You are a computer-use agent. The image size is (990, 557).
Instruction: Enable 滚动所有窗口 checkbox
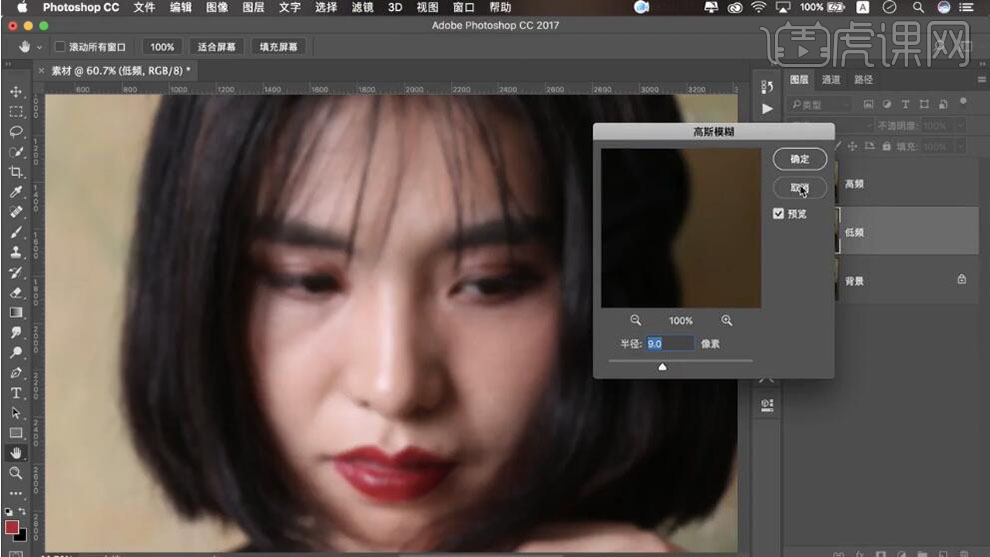pyautogui.click(x=60, y=47)
